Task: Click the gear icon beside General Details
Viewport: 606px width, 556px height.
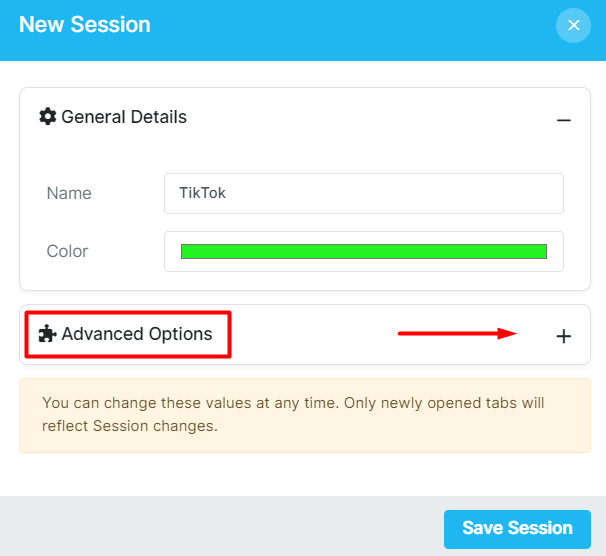Action: [48, 117]
